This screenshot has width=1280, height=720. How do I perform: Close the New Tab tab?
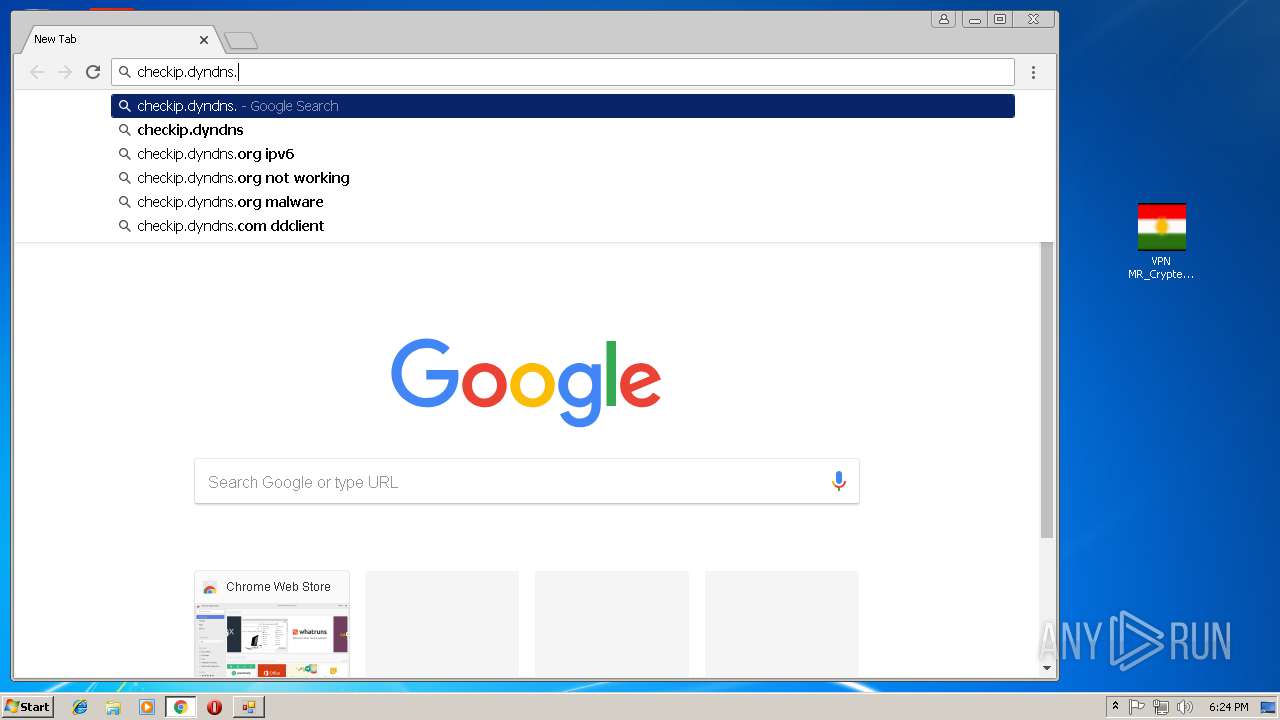[x=204, y=40]
